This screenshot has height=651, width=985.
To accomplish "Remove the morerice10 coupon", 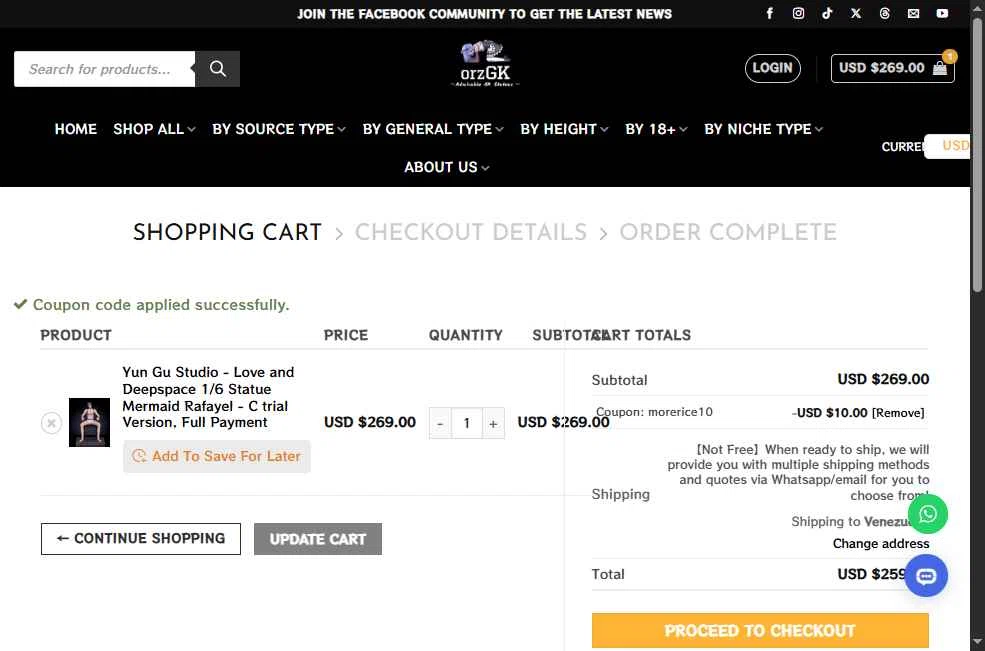I will click(x=898, y=413).
